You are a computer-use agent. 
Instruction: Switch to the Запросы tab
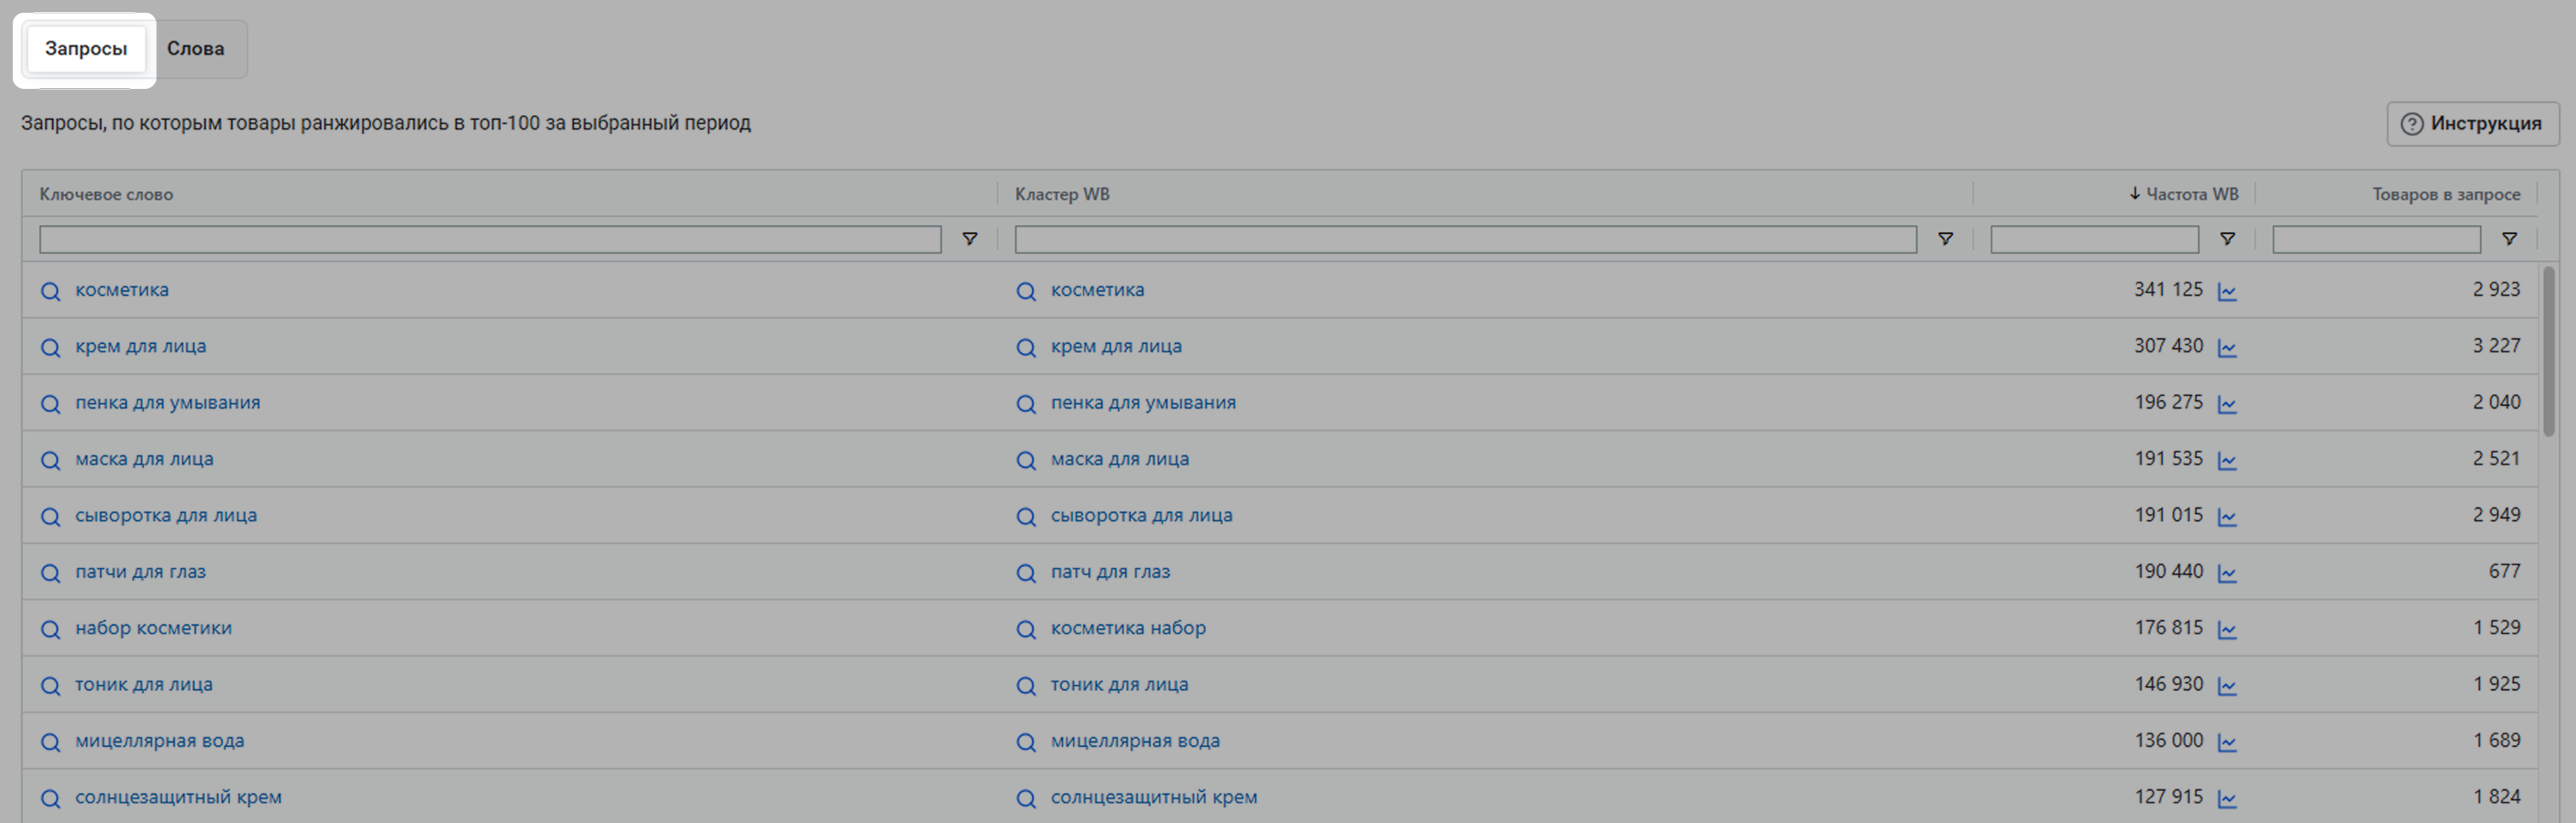tap(86, 49)
